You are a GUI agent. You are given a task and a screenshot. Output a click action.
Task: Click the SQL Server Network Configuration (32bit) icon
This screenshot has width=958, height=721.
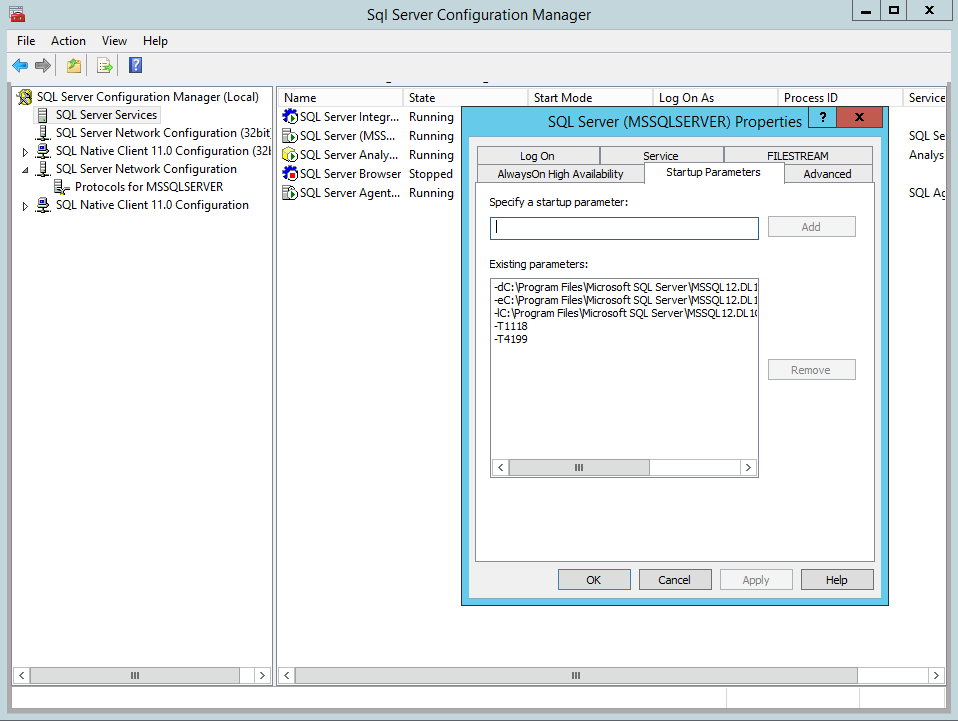(x=43, y=133)
